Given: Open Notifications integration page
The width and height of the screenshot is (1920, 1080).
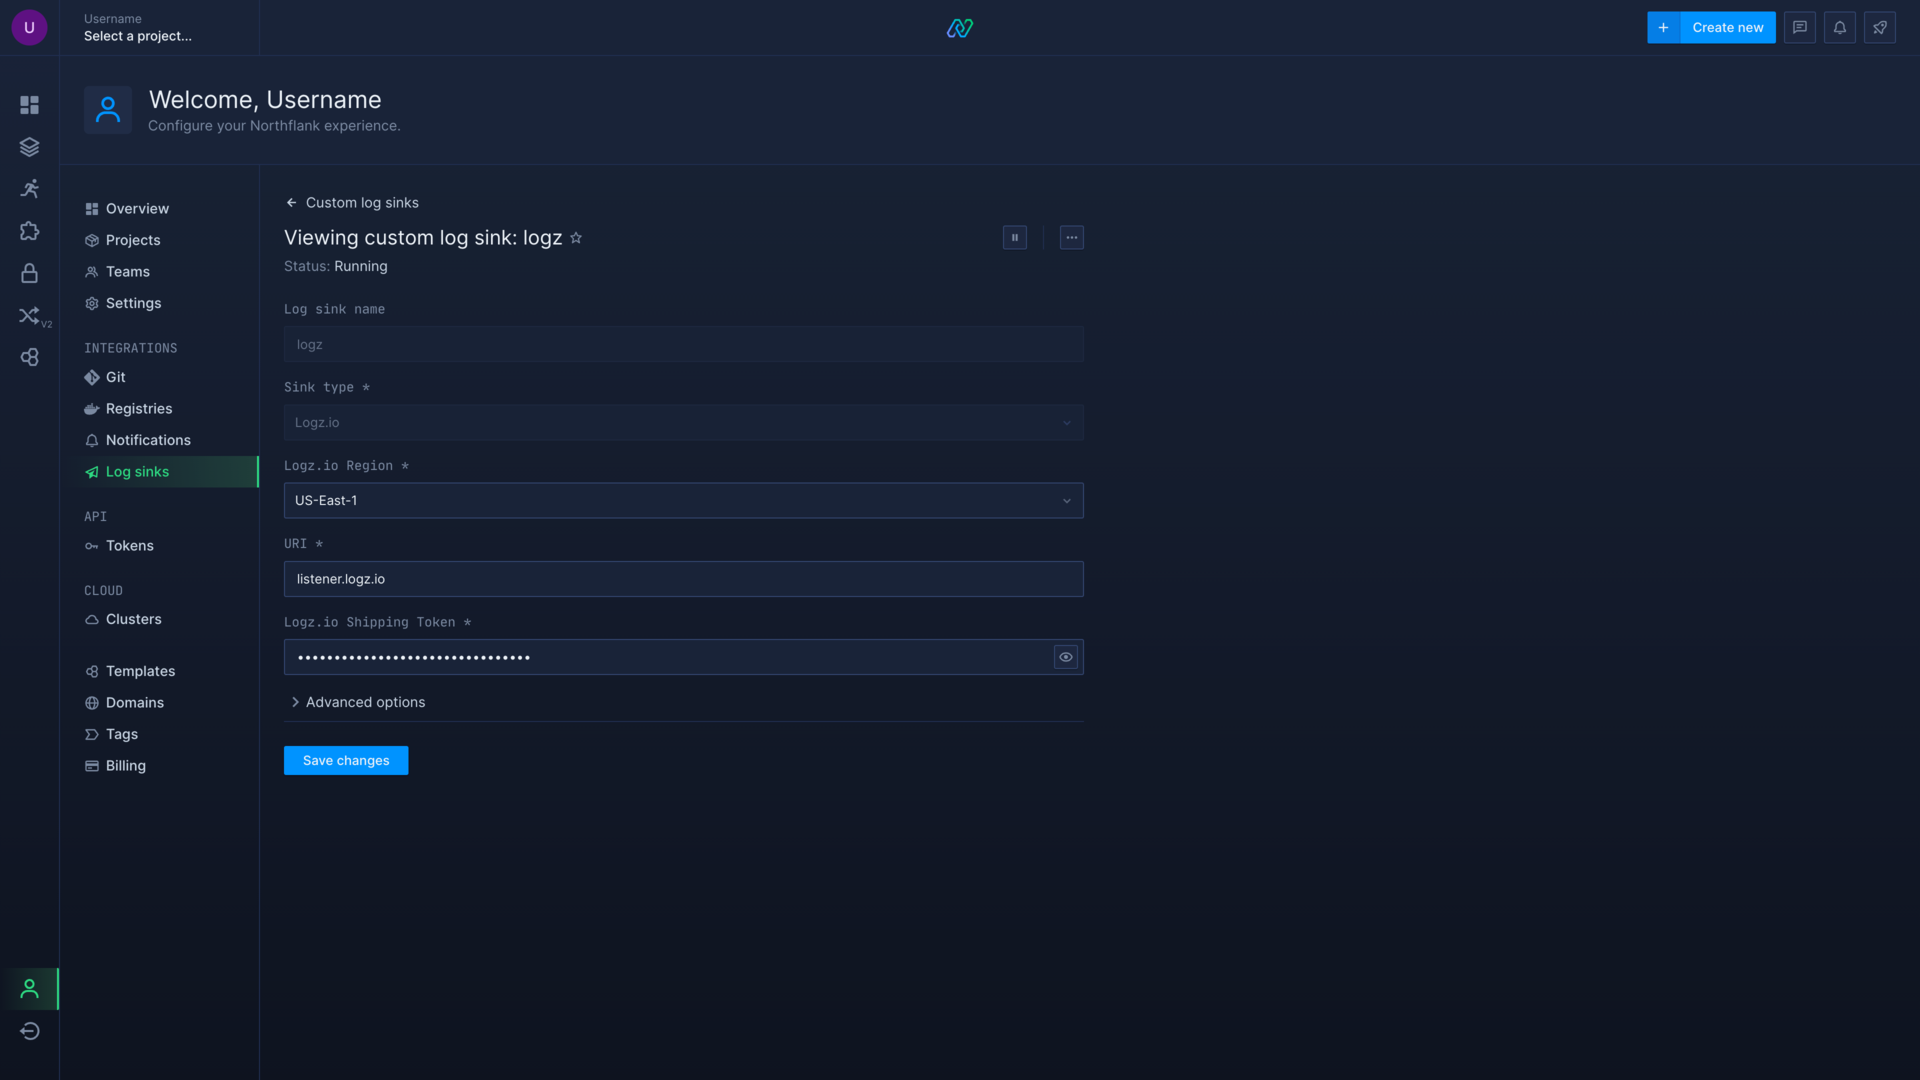Looking at the screenshot, I should 138,440.
